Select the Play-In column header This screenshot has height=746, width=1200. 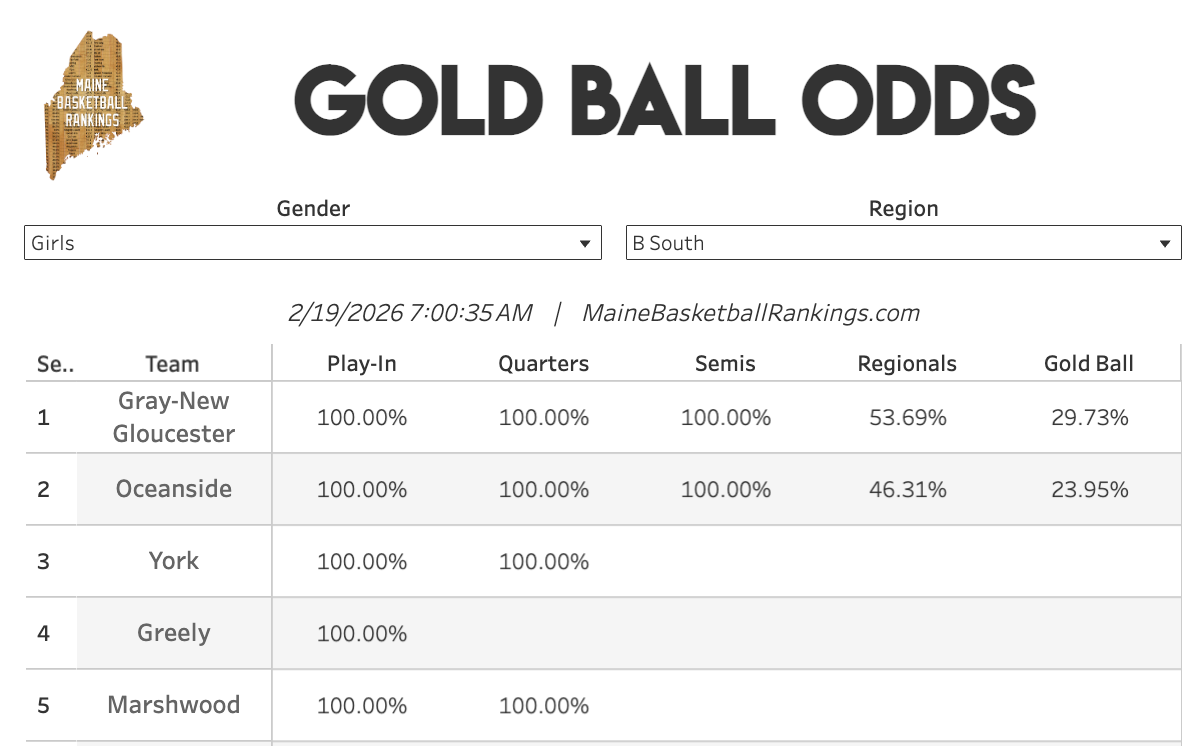362,364
